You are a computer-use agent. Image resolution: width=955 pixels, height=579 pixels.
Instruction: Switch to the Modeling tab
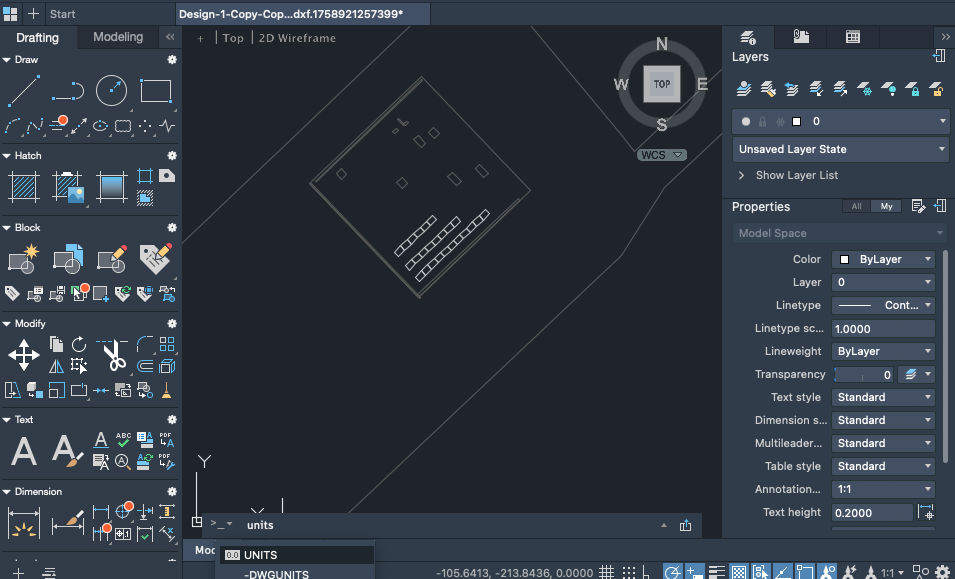point(118,37)
